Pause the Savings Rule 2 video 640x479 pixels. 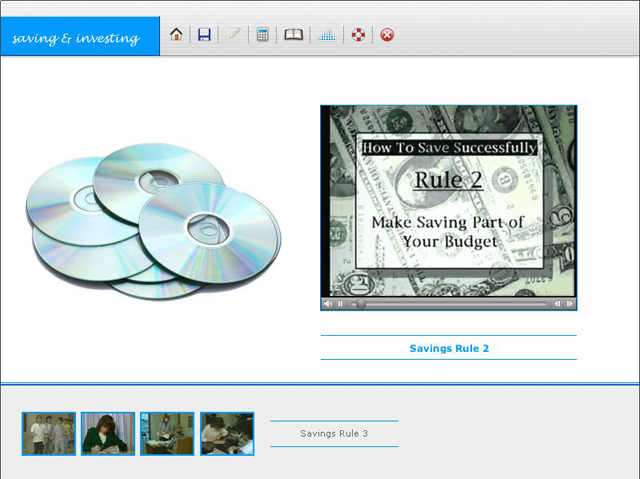(340, 304)
